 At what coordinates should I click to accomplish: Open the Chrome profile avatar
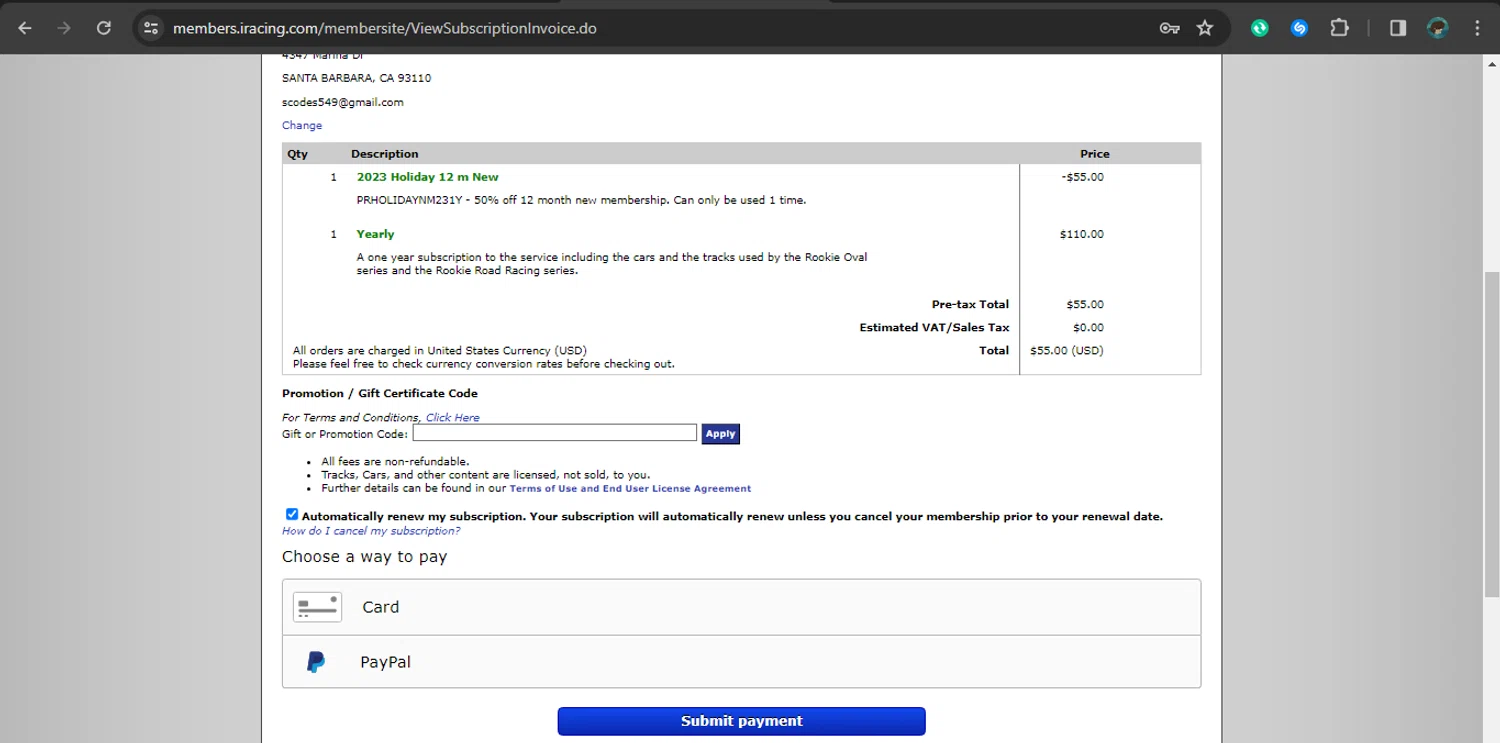(1438, 28)
